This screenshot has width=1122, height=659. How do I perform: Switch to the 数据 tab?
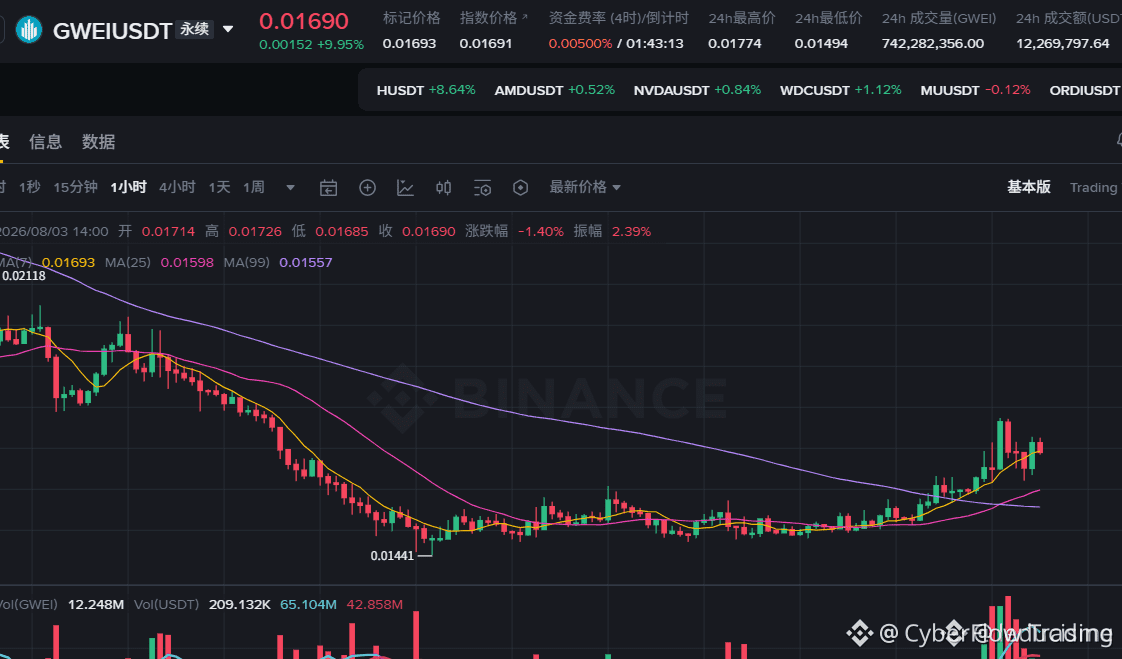[98, 142]
